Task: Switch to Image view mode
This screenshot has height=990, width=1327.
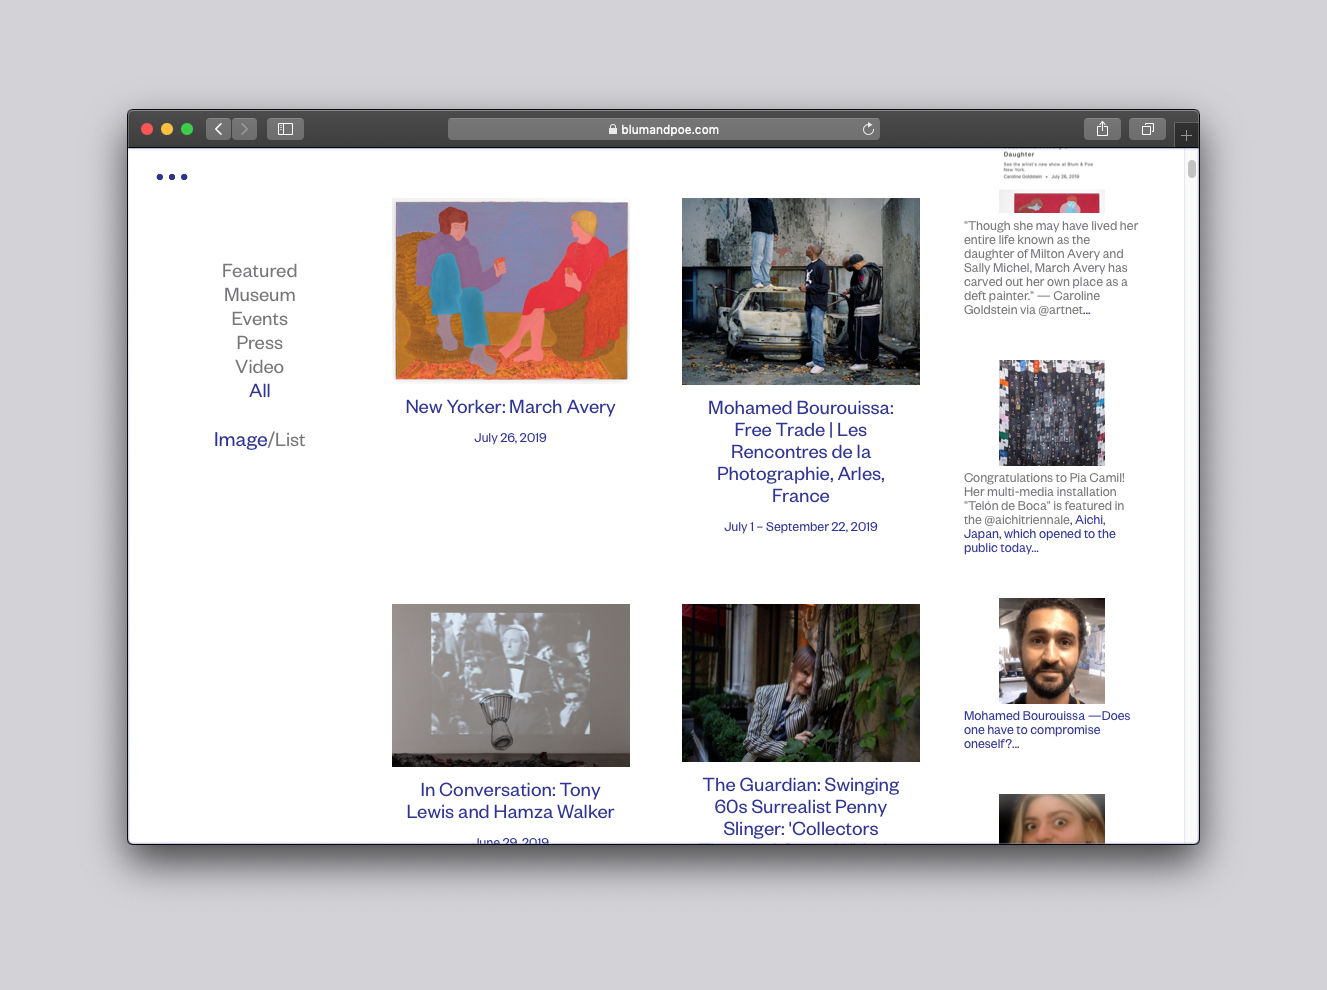Action: pyautogui.click(x=240, y=440)
